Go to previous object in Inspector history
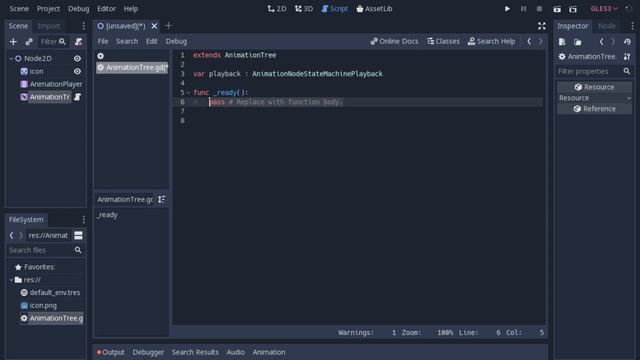Screen dimensions: 640x360 click(x=601, y=42)
